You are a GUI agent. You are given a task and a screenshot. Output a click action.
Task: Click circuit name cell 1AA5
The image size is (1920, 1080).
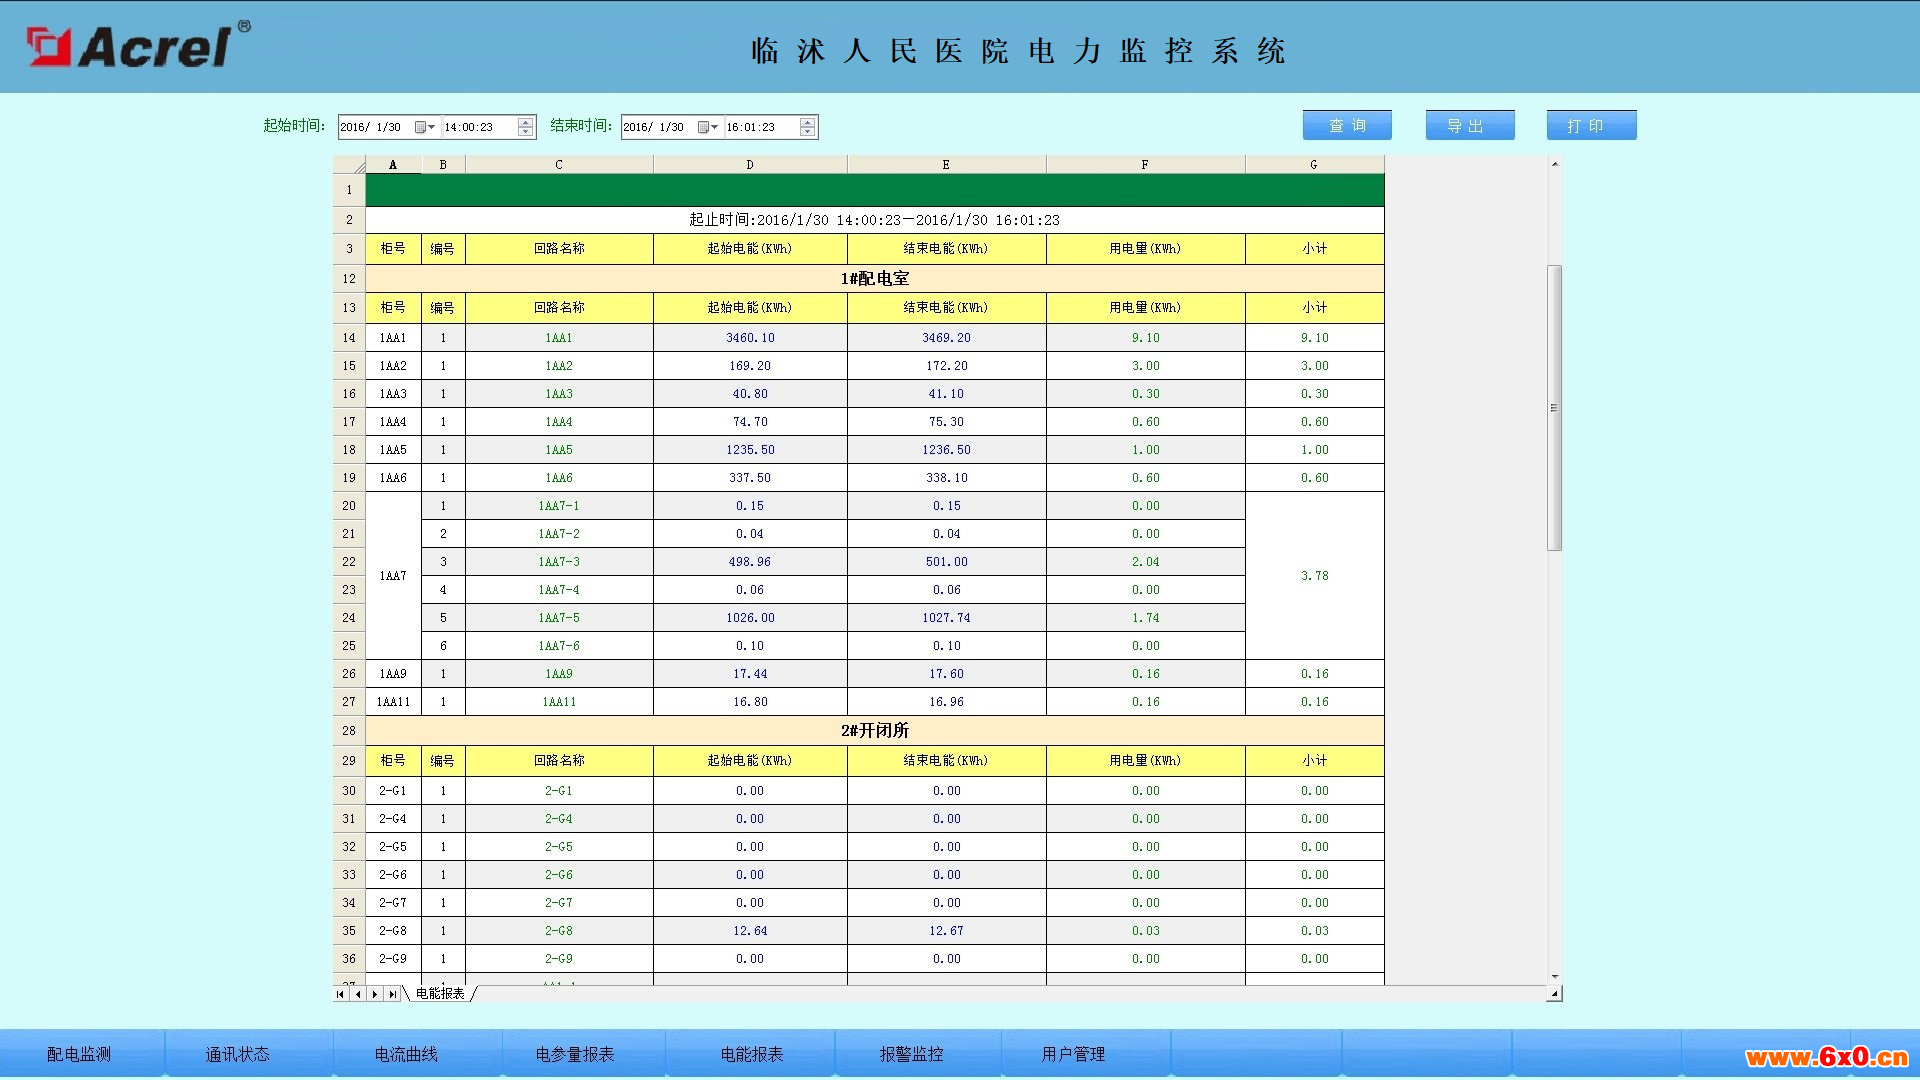[559, 450]
